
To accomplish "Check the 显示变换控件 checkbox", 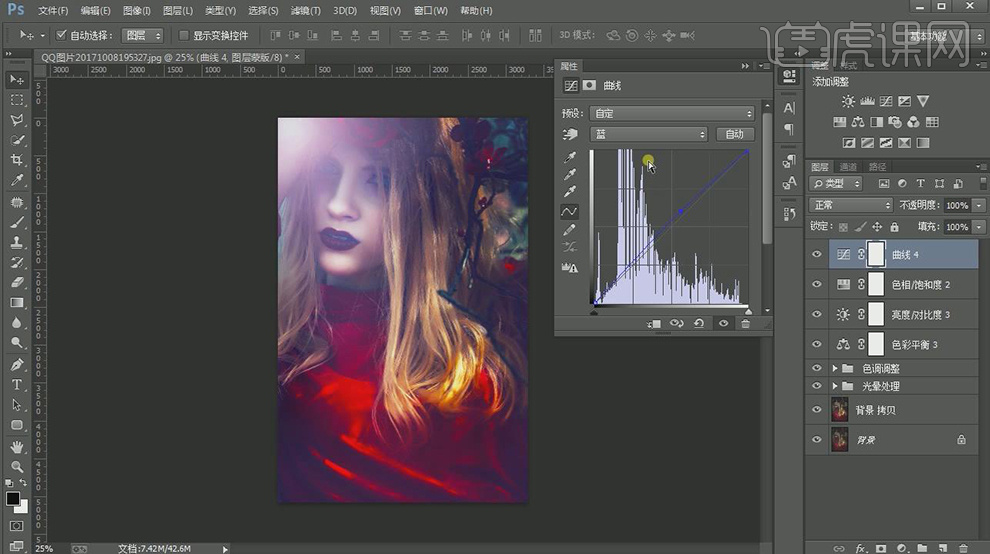I will 183,36.
